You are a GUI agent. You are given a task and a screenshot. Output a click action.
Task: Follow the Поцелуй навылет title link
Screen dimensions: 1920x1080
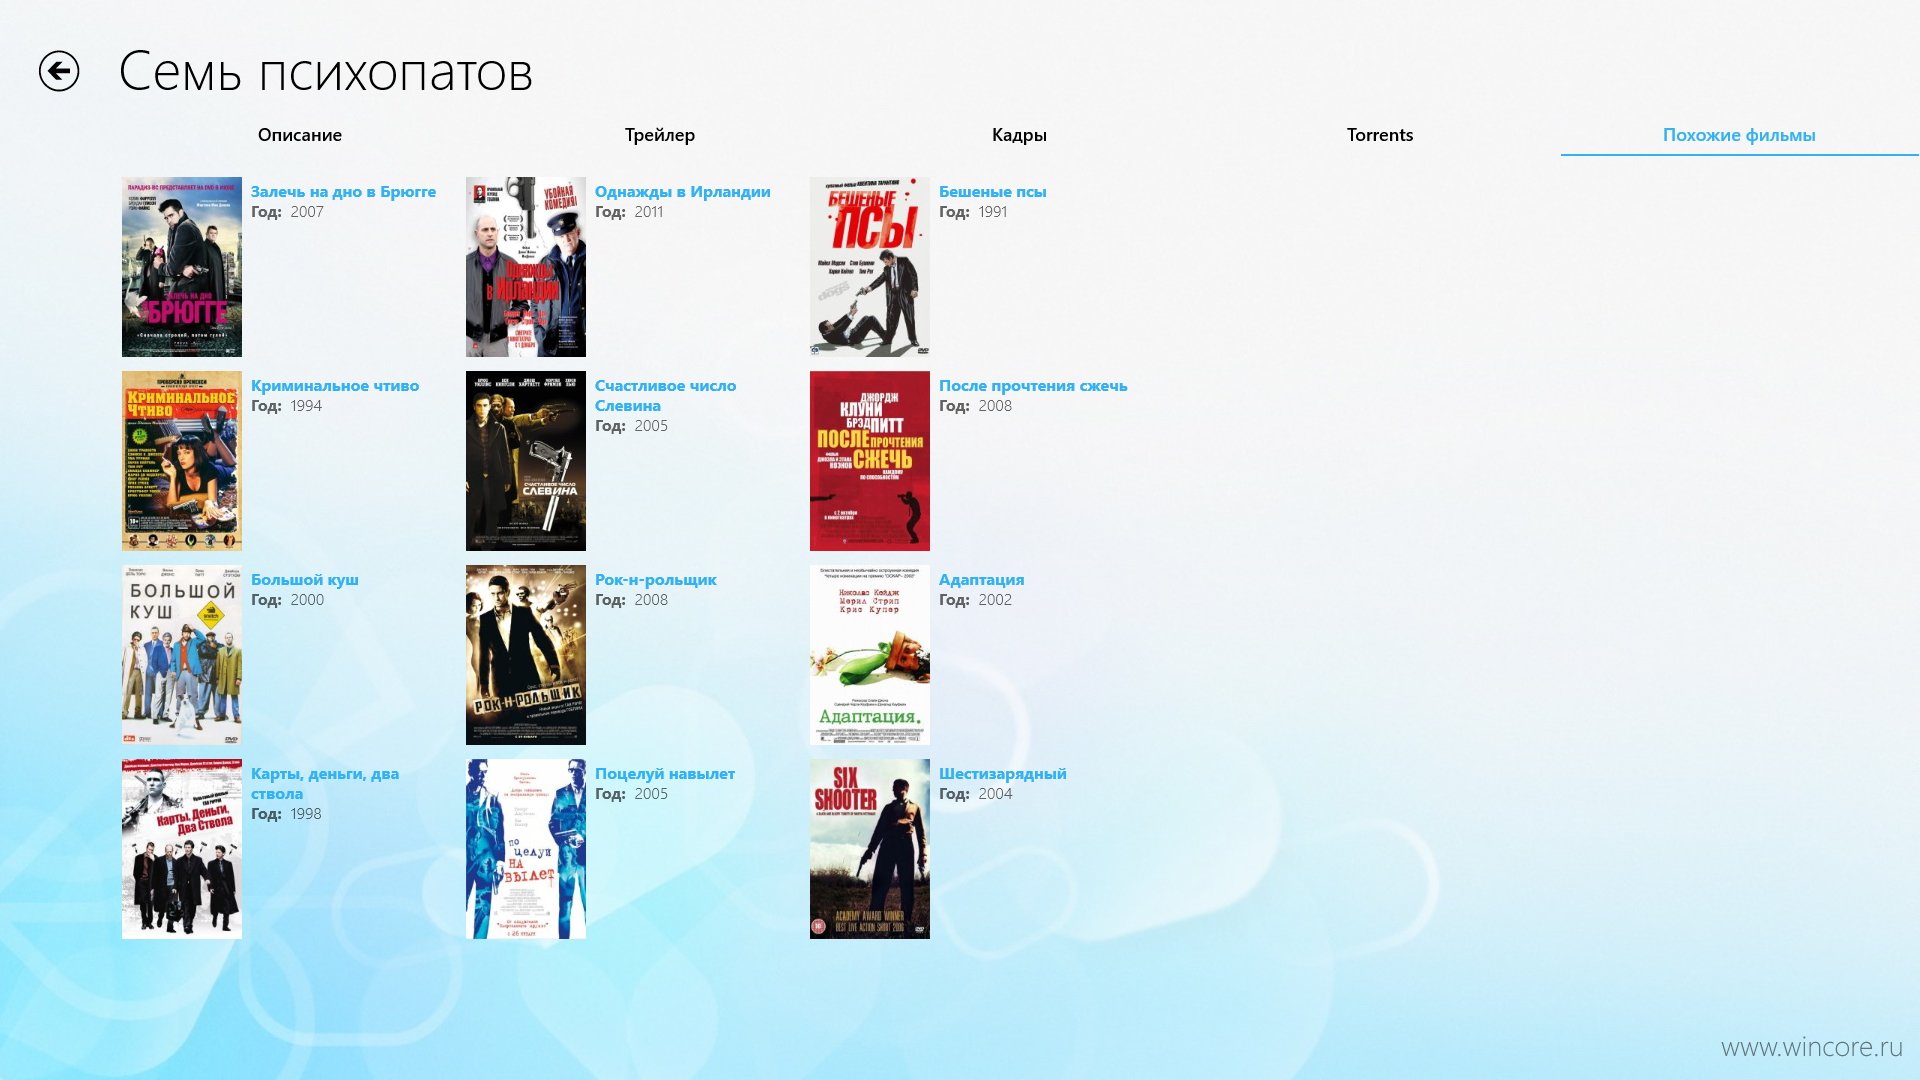pos(664,774)
